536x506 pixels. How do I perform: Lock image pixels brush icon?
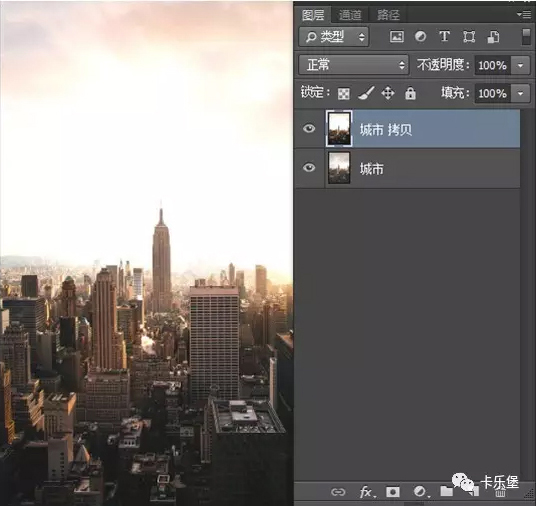point(366,93)
